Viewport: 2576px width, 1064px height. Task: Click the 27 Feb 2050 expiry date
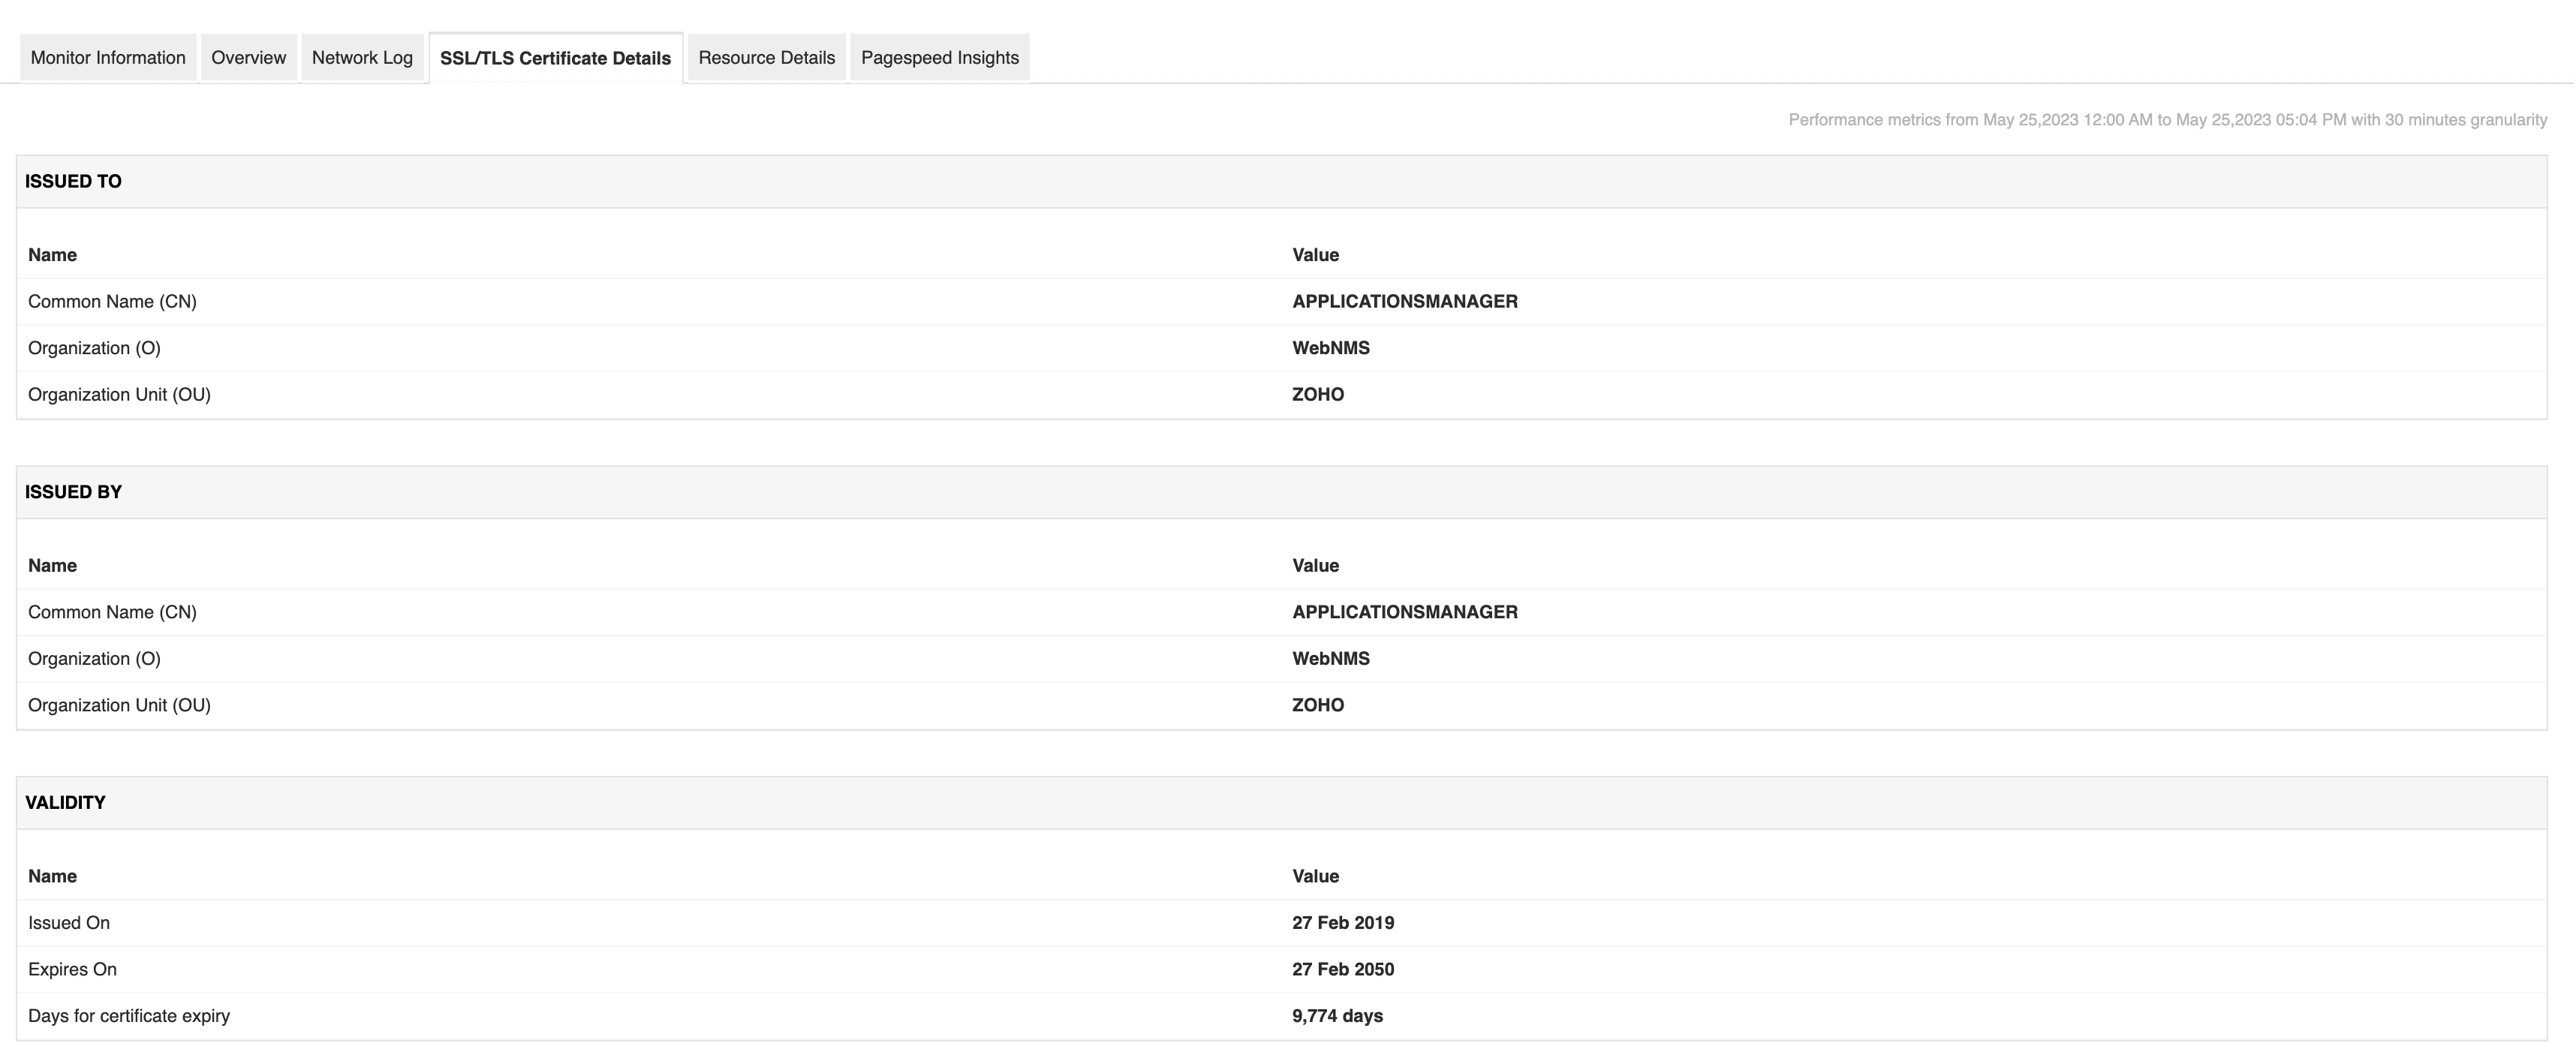coord(1342,969)
